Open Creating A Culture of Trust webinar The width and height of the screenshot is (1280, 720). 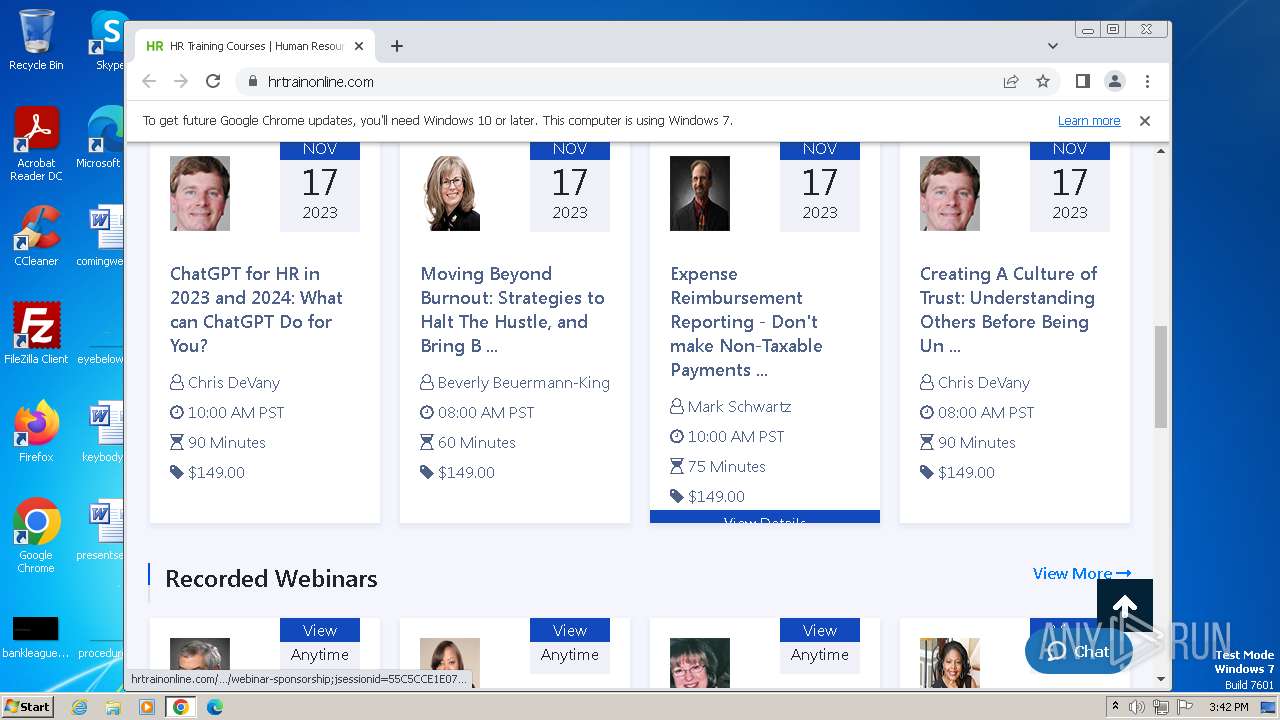pyautogui.click(x=1008, y=310)
